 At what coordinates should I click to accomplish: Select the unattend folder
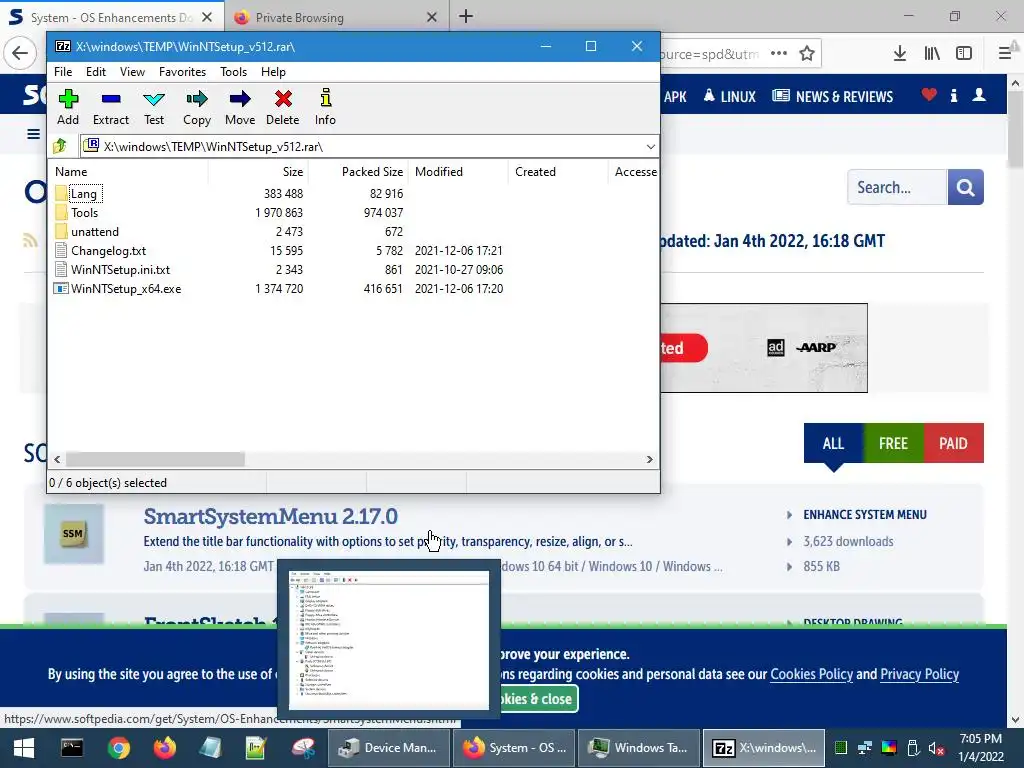(95, 231)
